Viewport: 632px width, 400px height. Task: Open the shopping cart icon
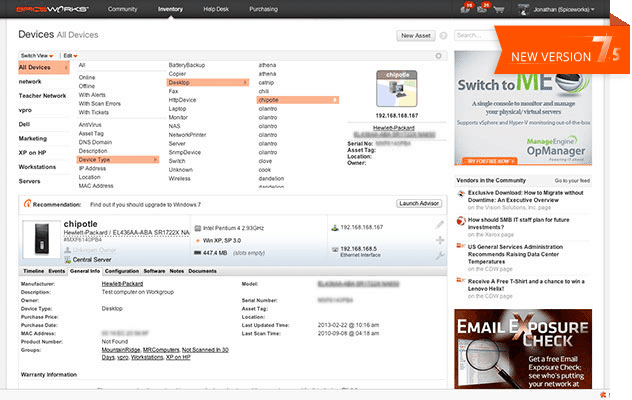pos(499,9)
